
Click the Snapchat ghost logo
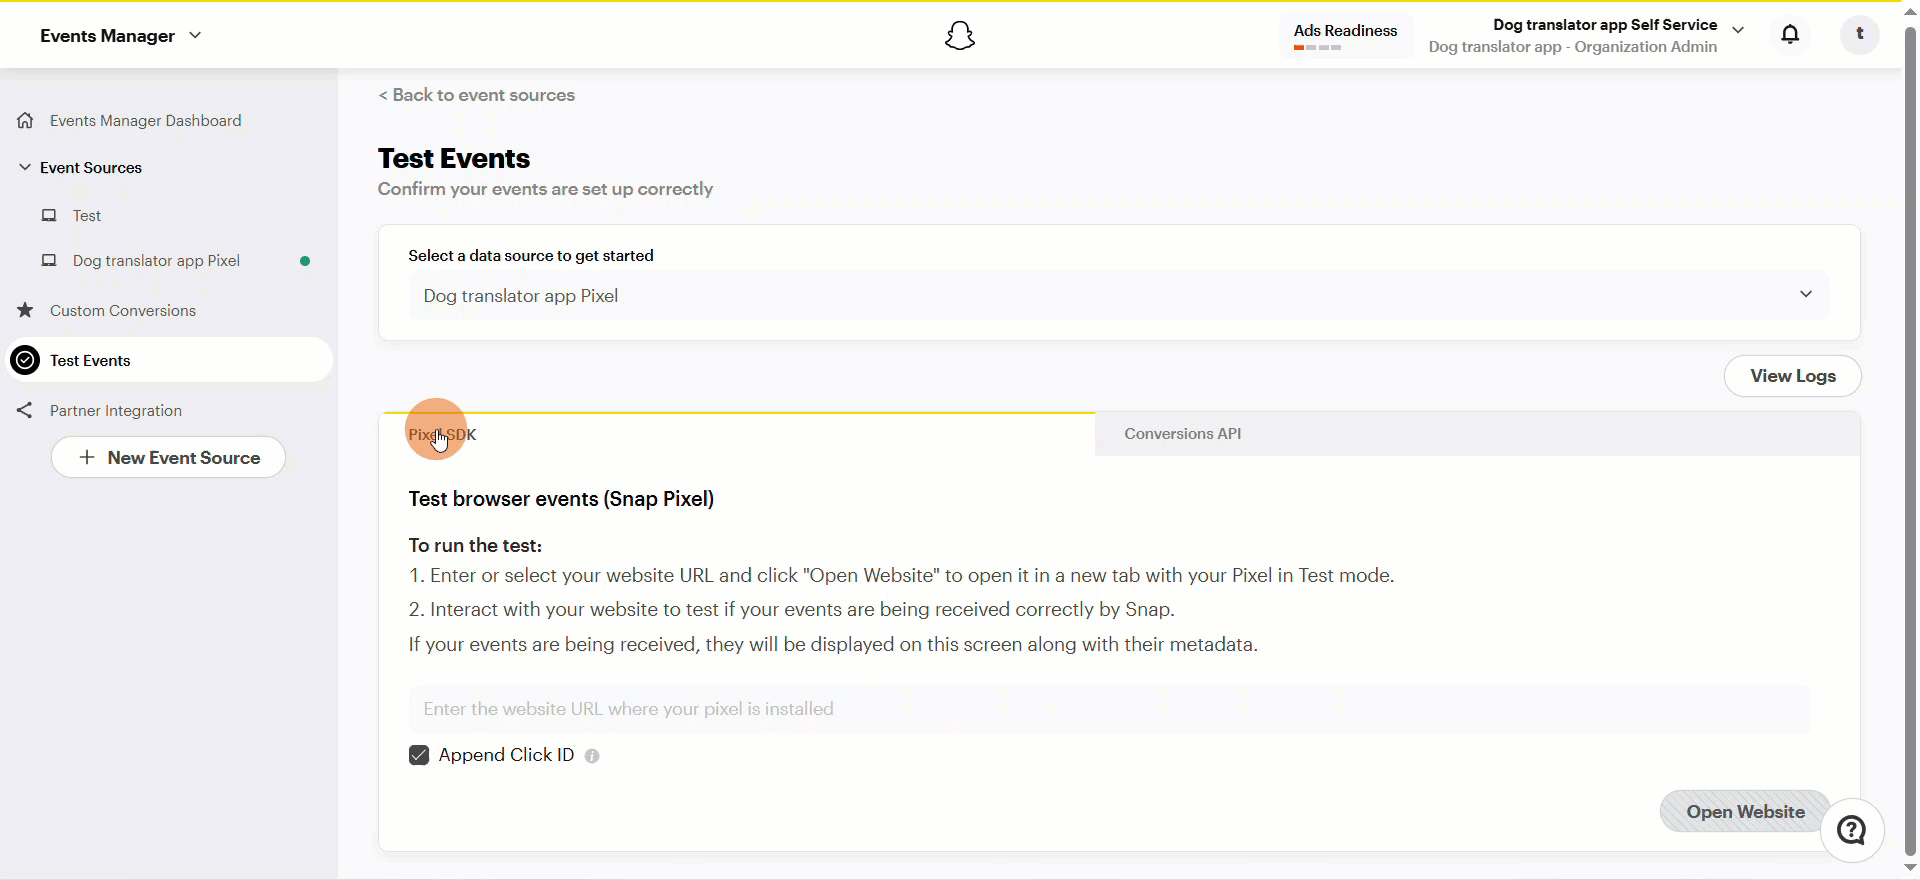(960, 36)
